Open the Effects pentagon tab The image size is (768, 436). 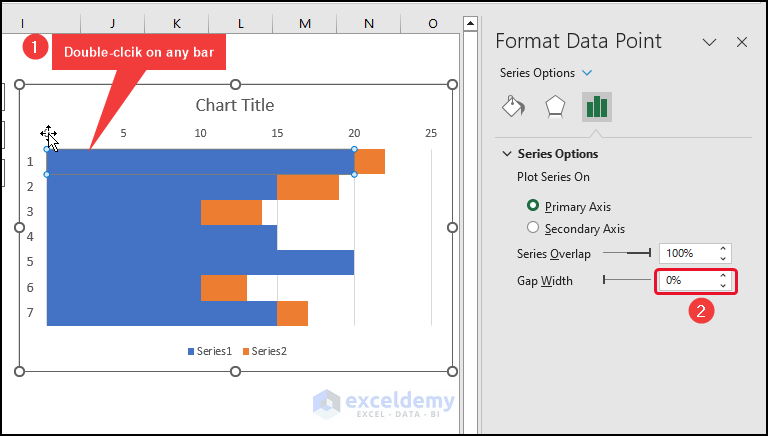pos(555,107)
